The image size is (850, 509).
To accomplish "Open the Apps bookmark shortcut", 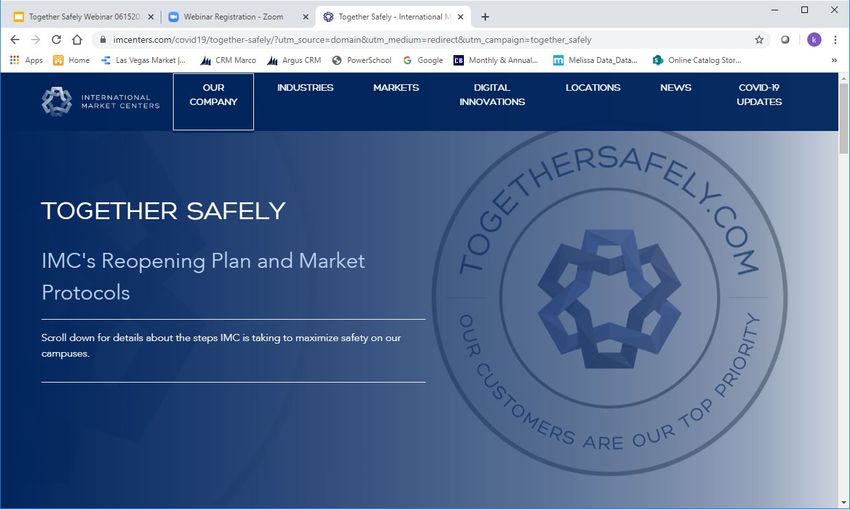I will pos(26,60).
